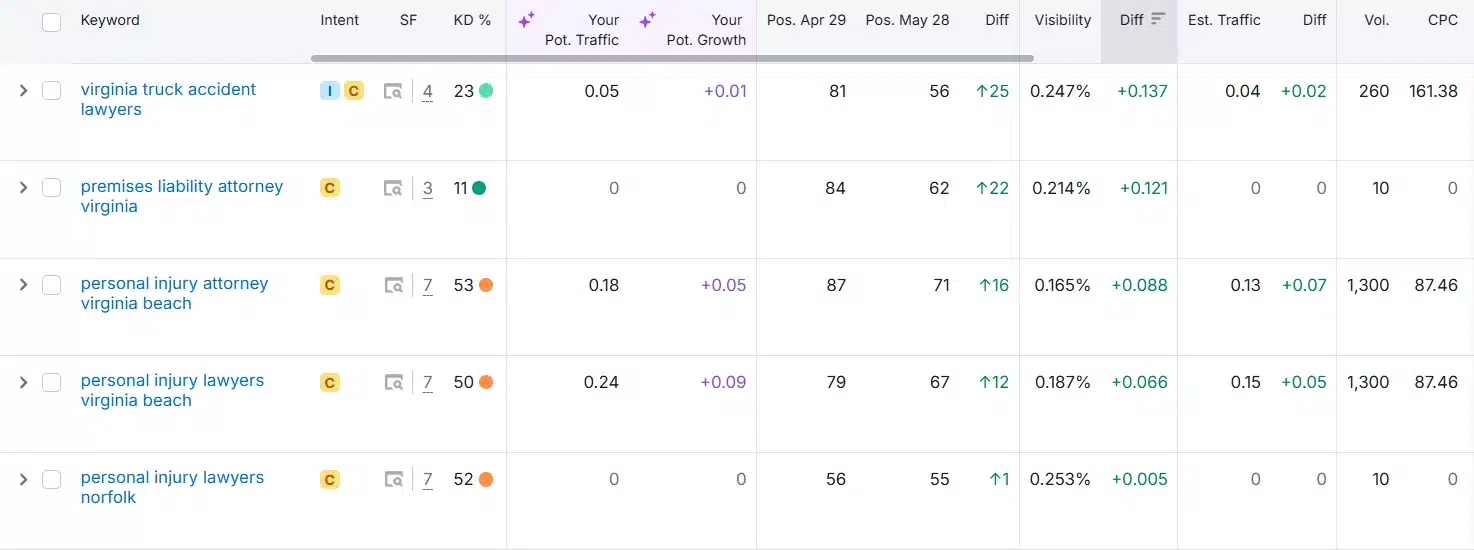View SERP icon for personal injury lawyers norfolk
This screenshot has height=550, width=1474.
click(394, 480)
